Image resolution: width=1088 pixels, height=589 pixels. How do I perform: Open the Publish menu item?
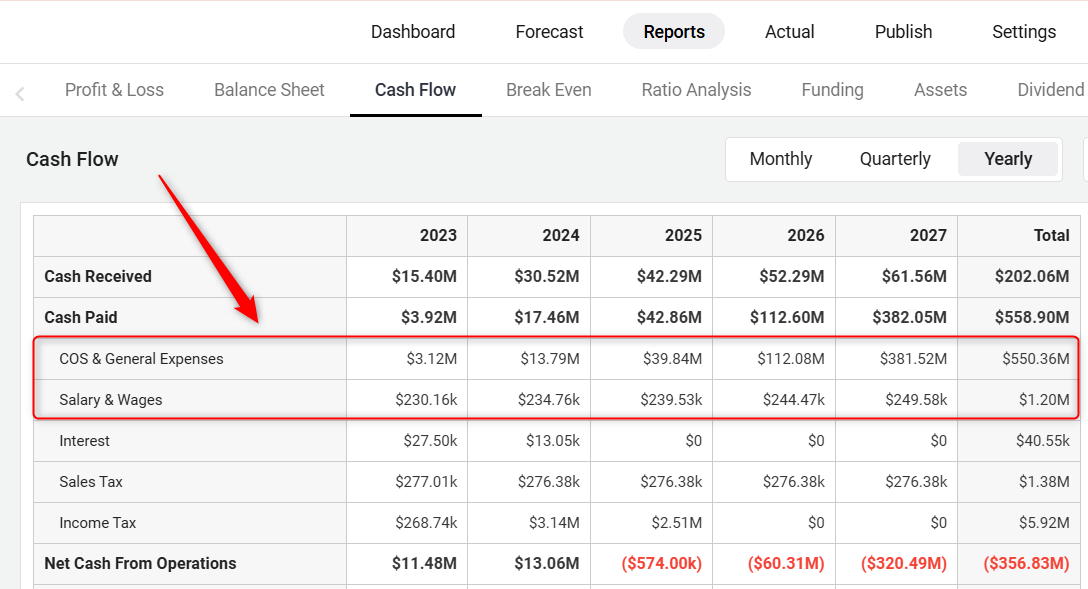click(x=903, y=32)
